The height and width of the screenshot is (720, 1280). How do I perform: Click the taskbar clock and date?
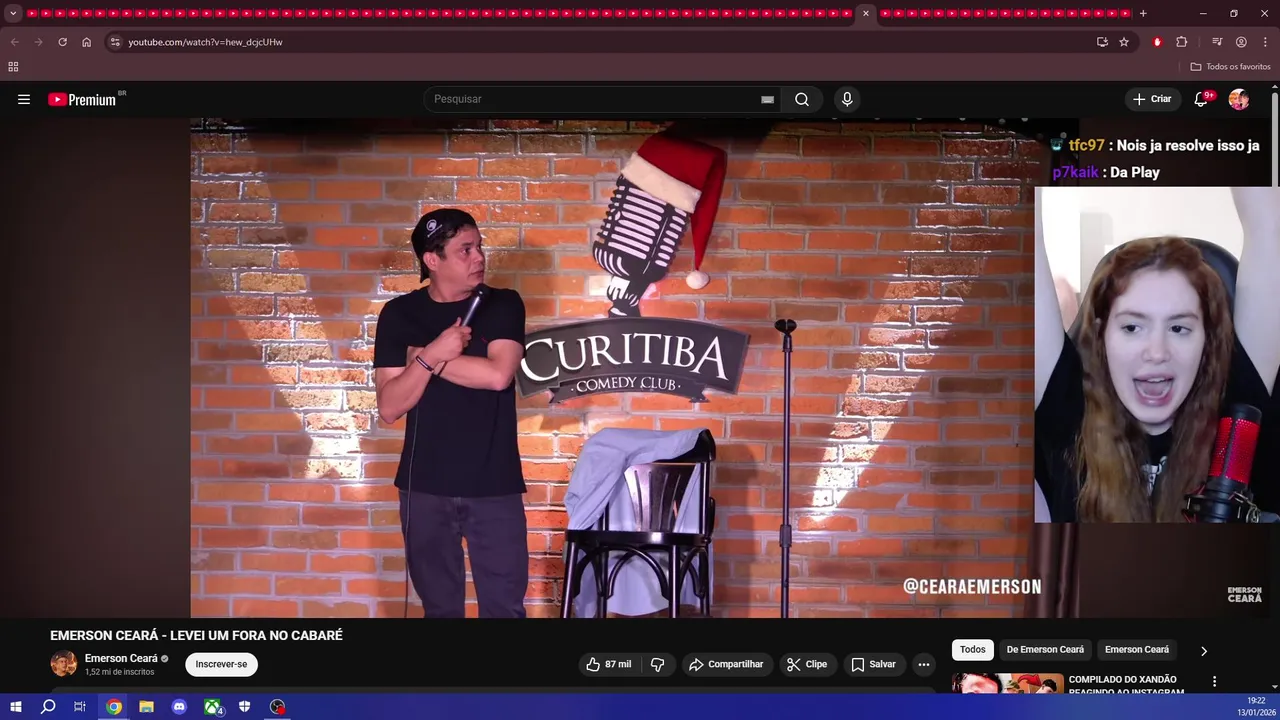click(1256, 707)
